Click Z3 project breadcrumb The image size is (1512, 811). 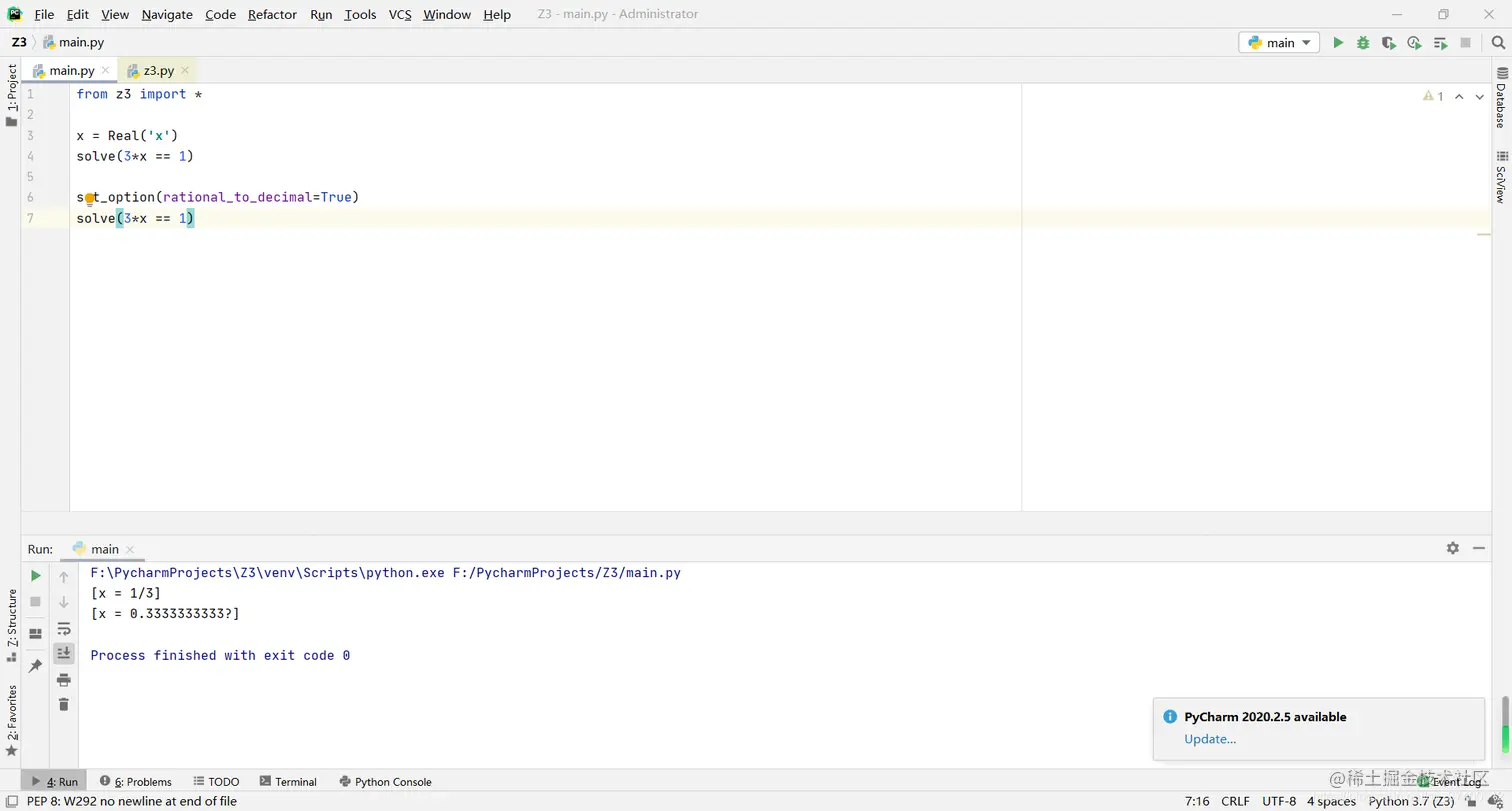[19, 42]
